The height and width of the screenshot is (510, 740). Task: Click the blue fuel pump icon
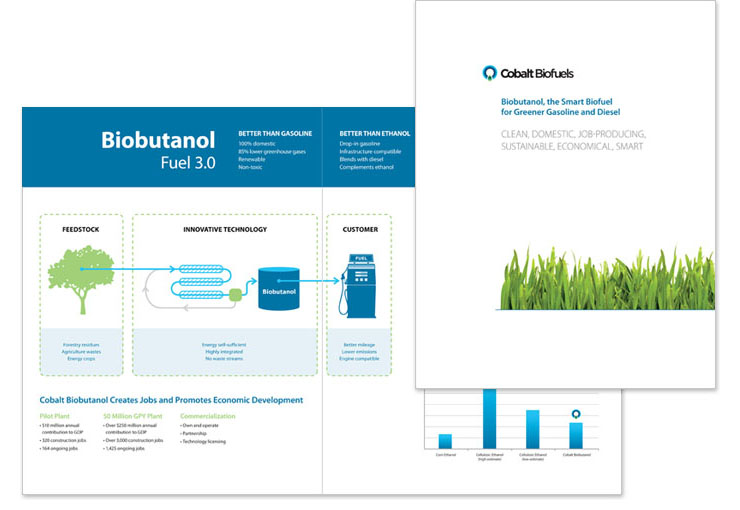(x=359, y=285)
